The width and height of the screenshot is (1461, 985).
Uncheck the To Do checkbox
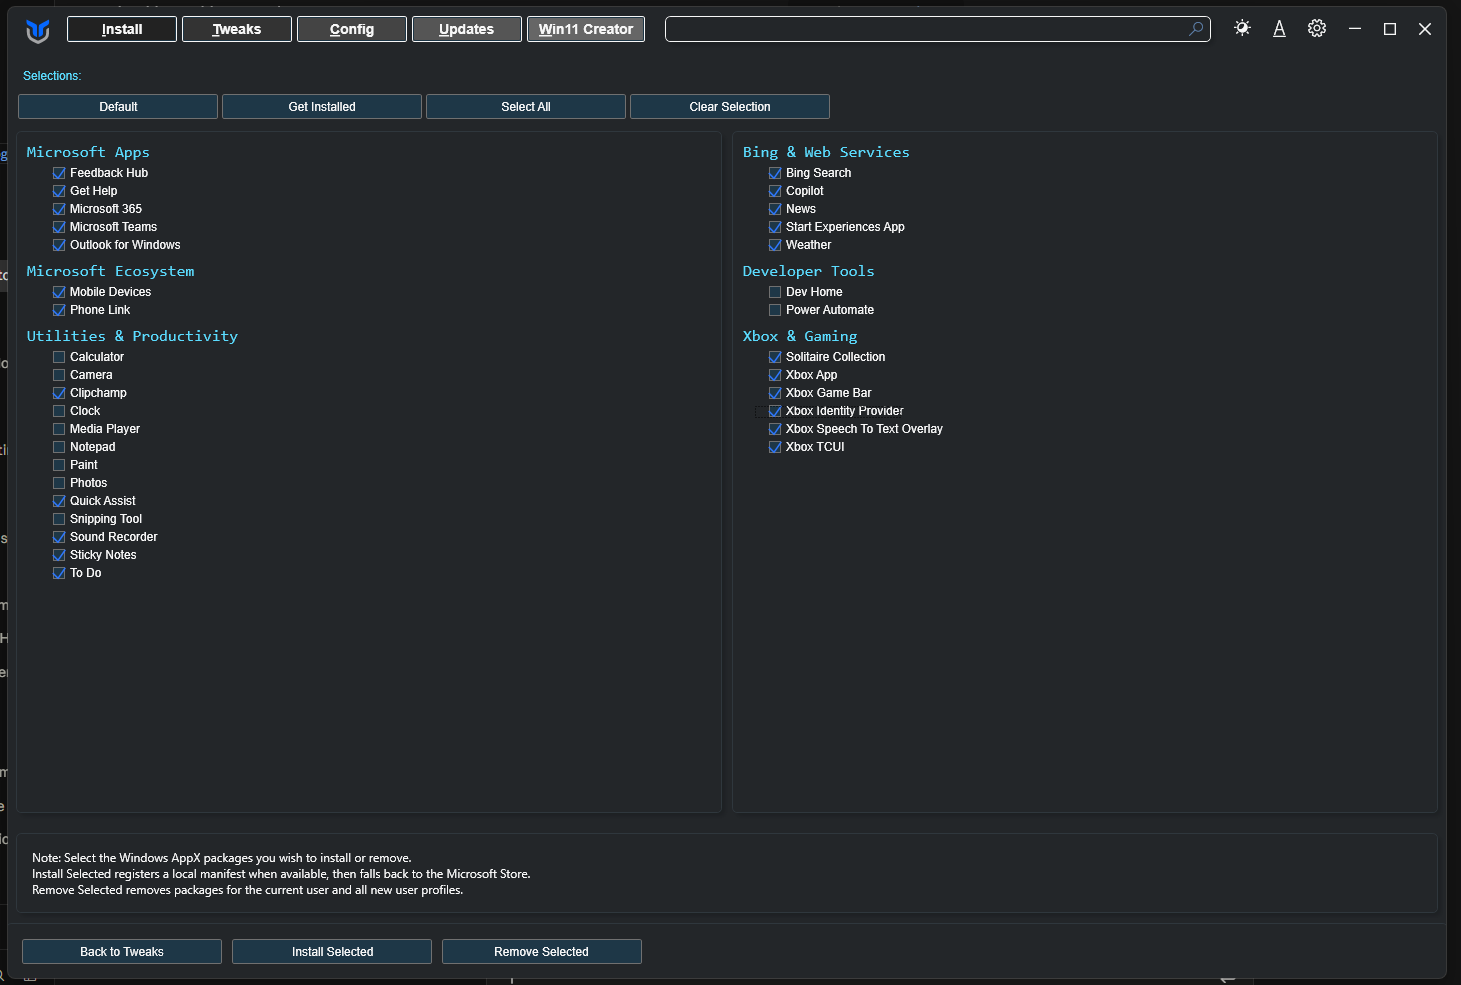pyautogui.click(x=59, y=573)
